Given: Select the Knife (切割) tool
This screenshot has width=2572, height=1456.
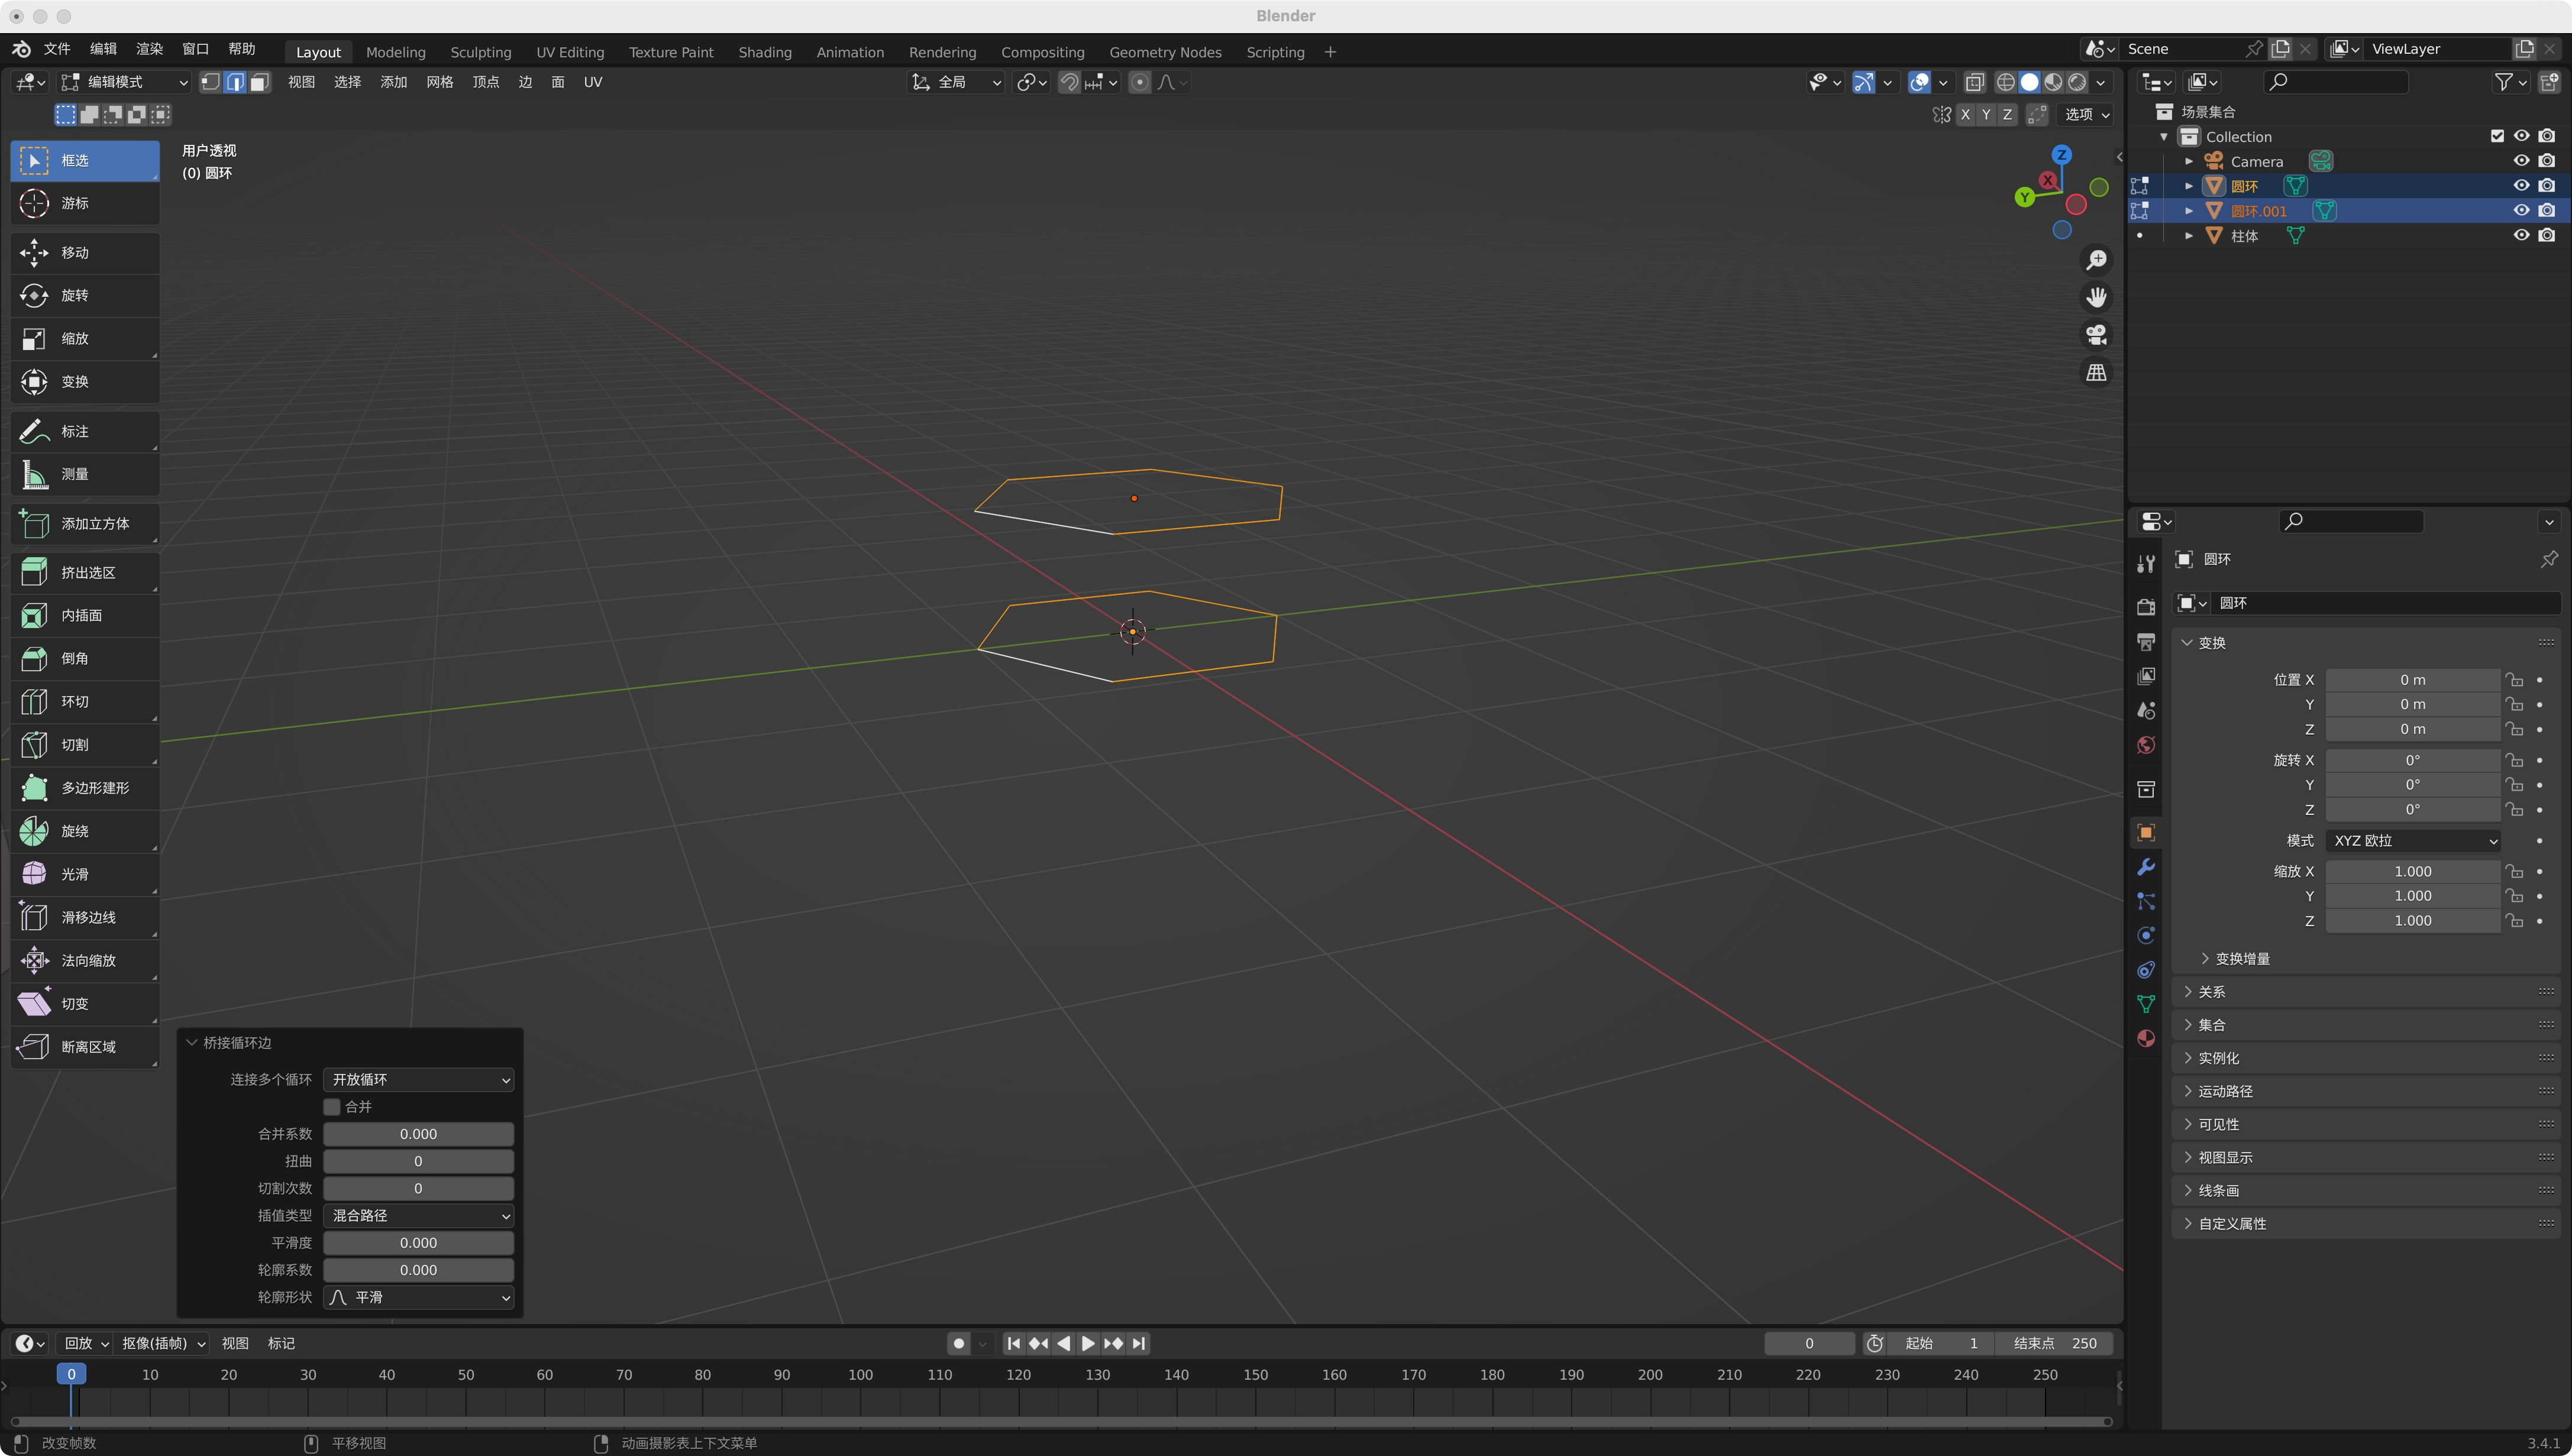Looking at the screenshot, I should (x=84, y=745).
